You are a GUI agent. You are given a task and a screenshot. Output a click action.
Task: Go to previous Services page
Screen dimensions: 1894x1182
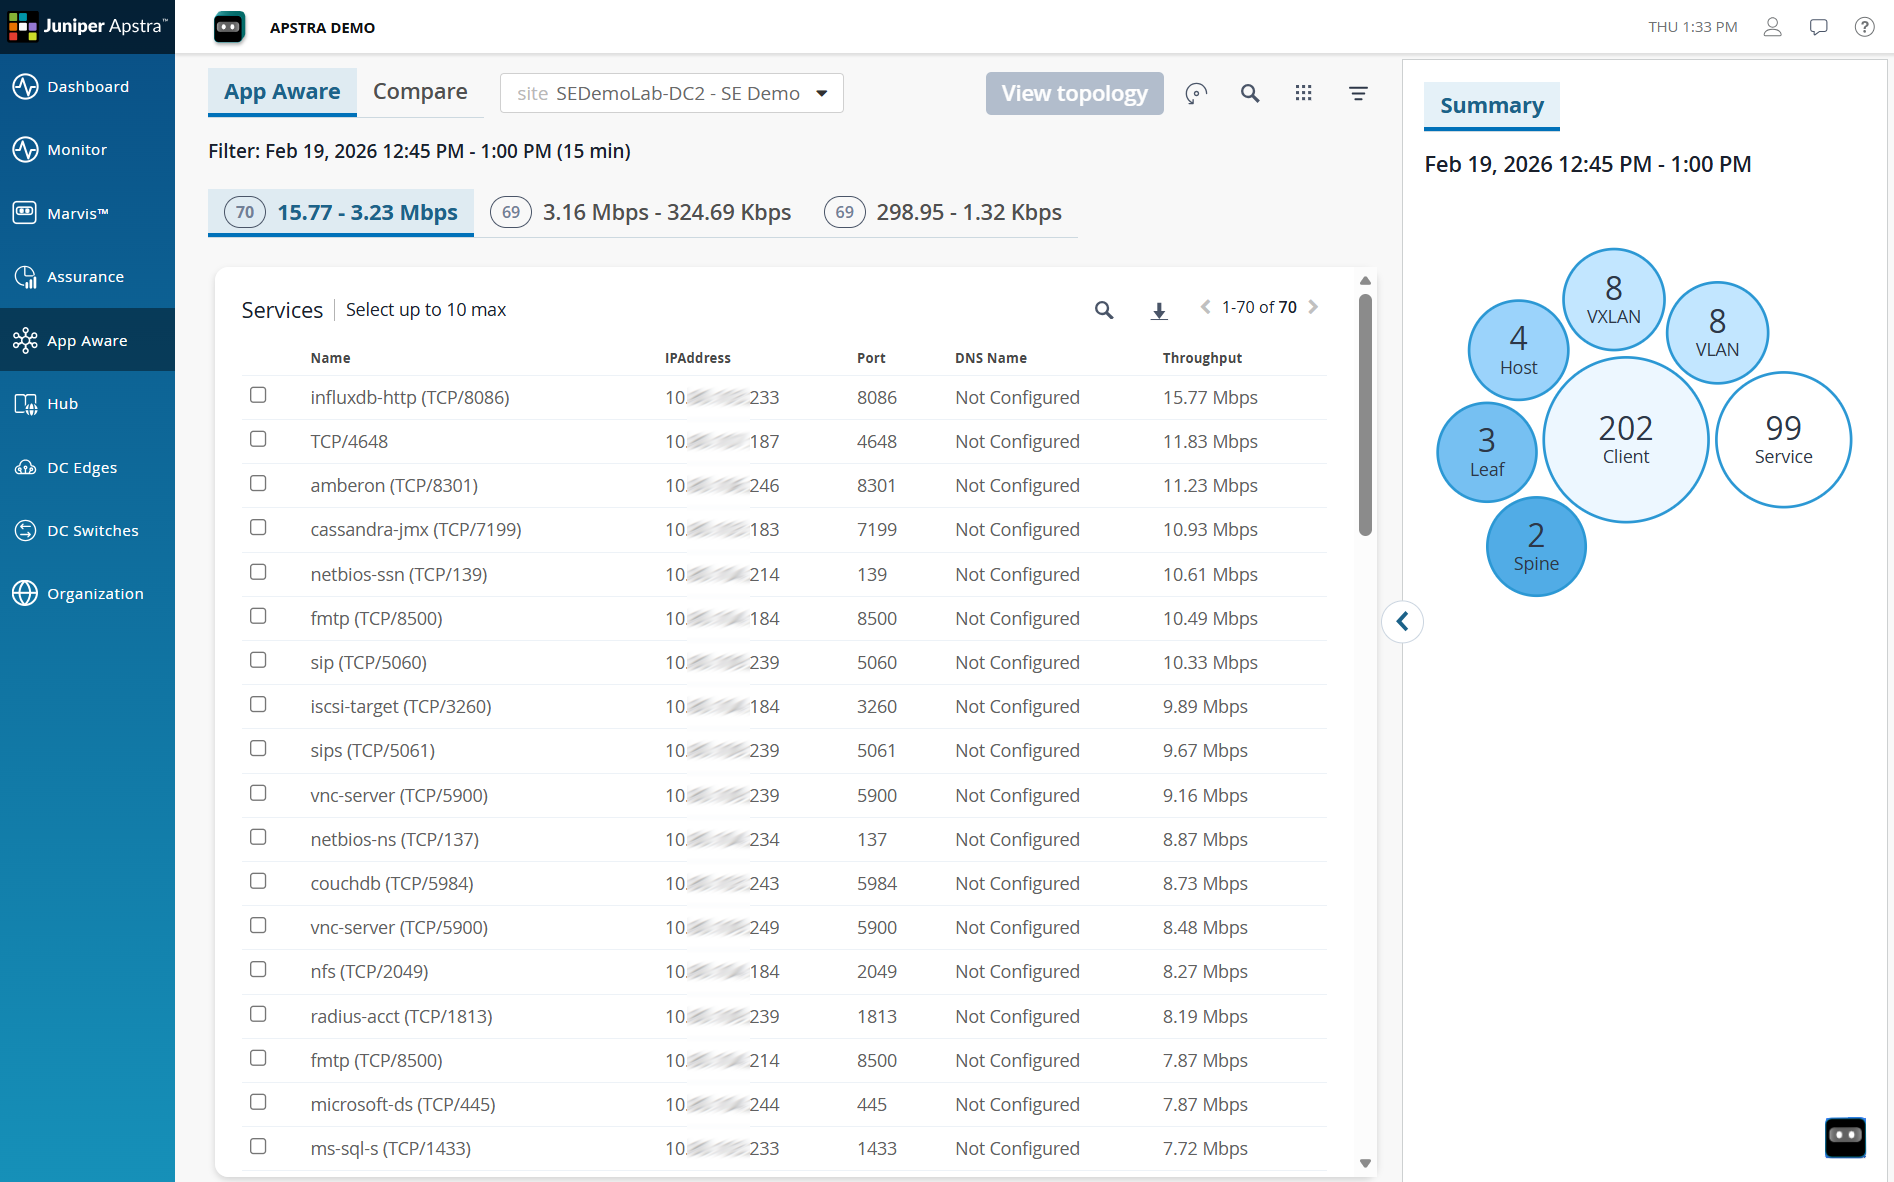[1206, 307]
